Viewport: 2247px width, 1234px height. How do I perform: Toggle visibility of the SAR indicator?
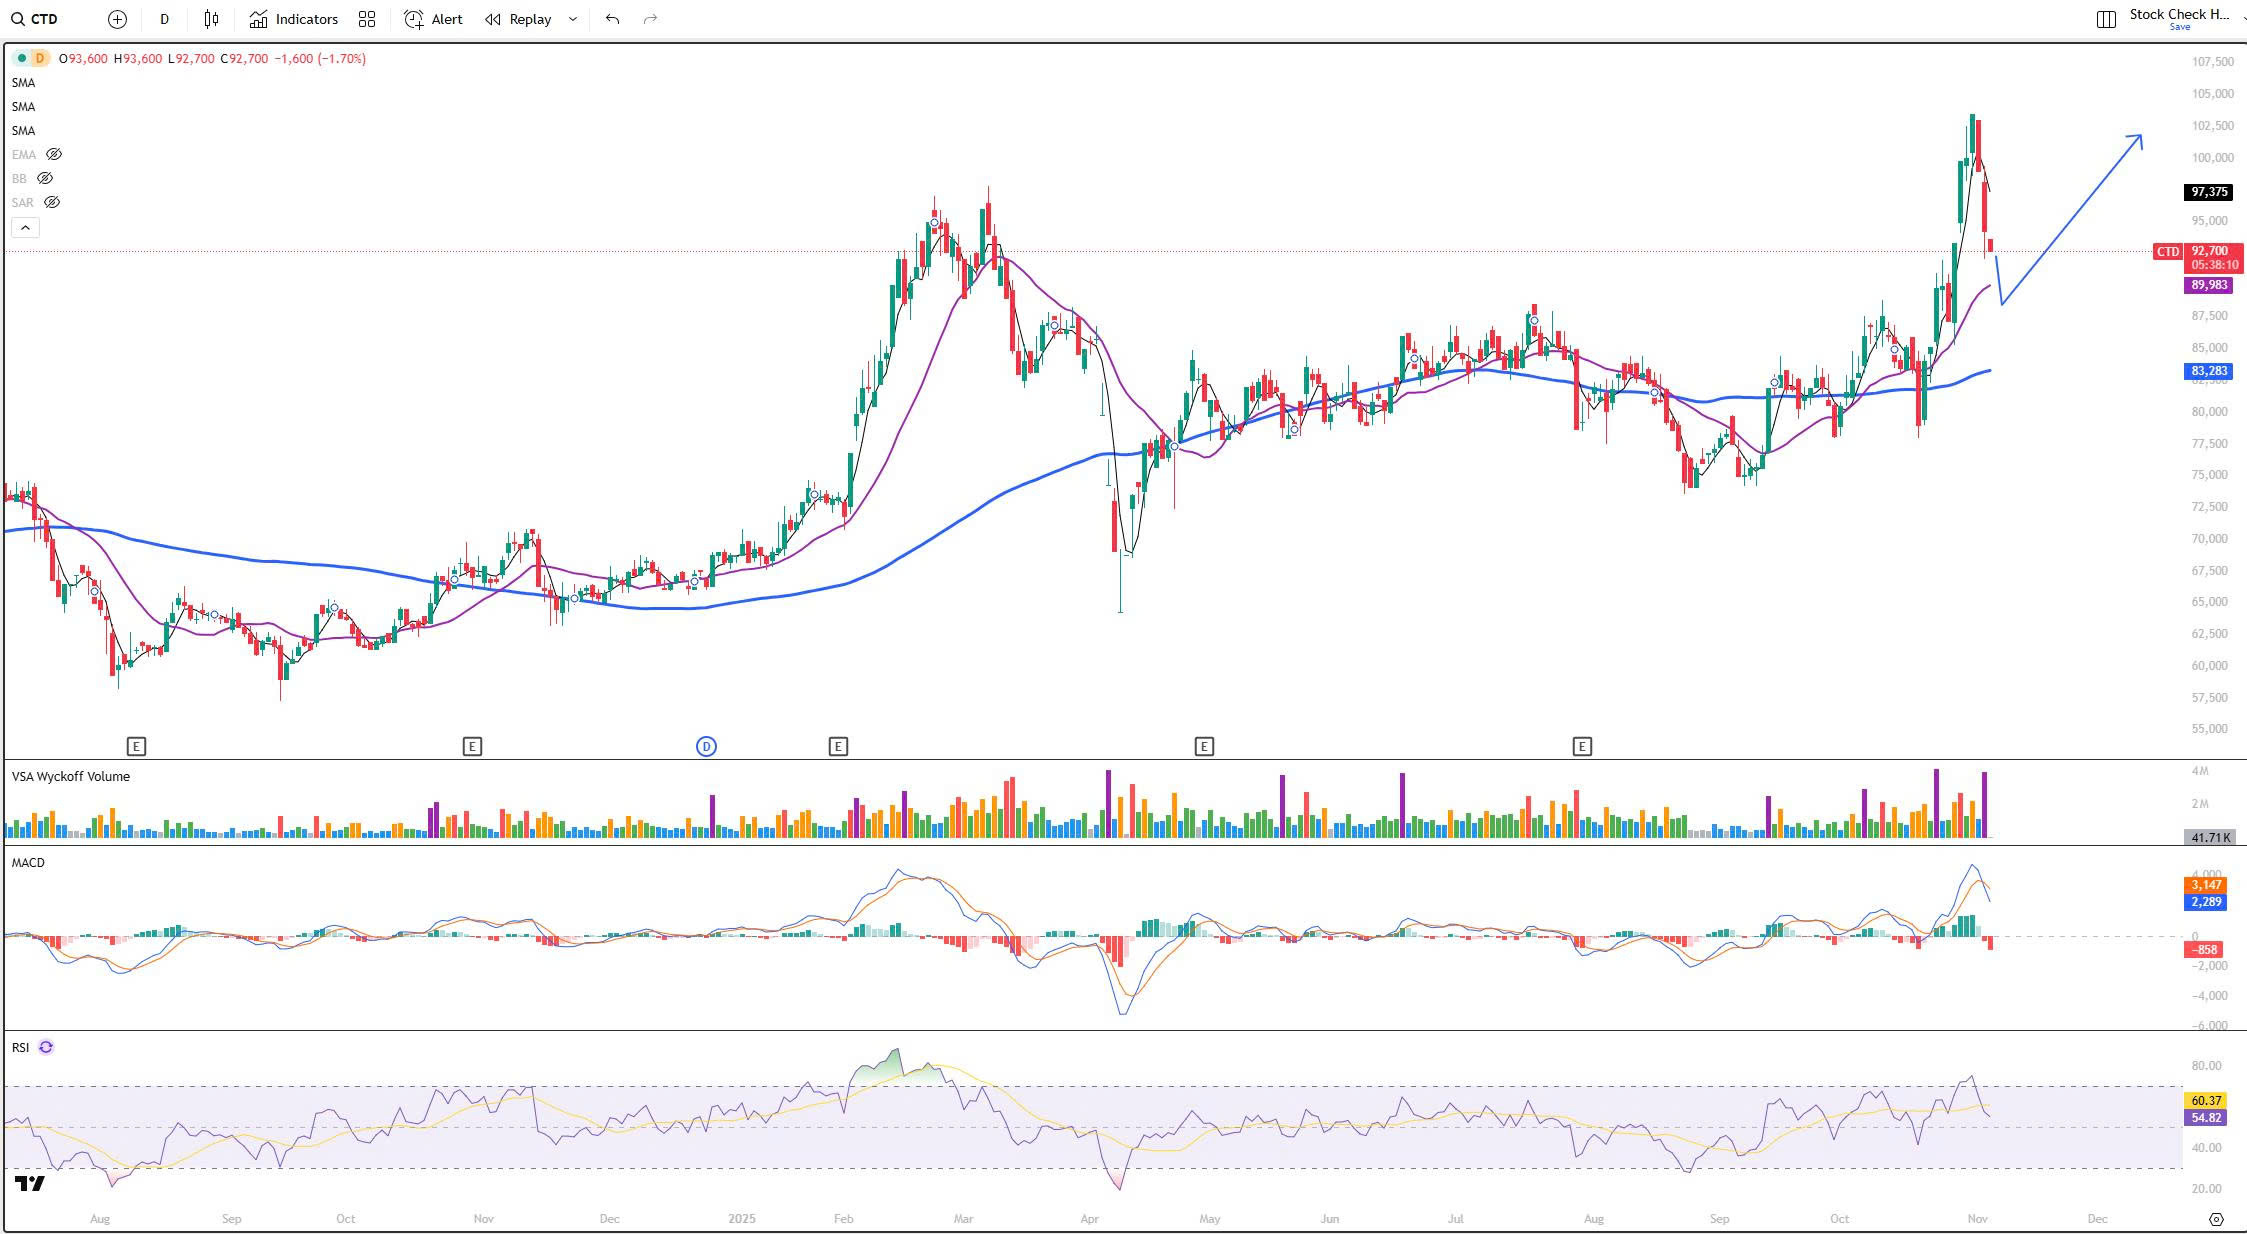pos(52,203)
